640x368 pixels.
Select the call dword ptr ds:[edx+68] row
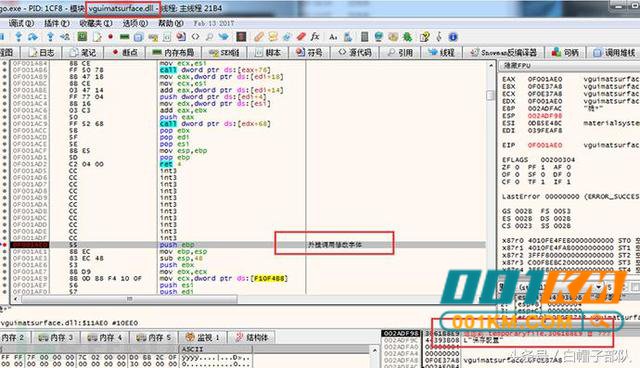pyautogui.click(x=247, y=124)
